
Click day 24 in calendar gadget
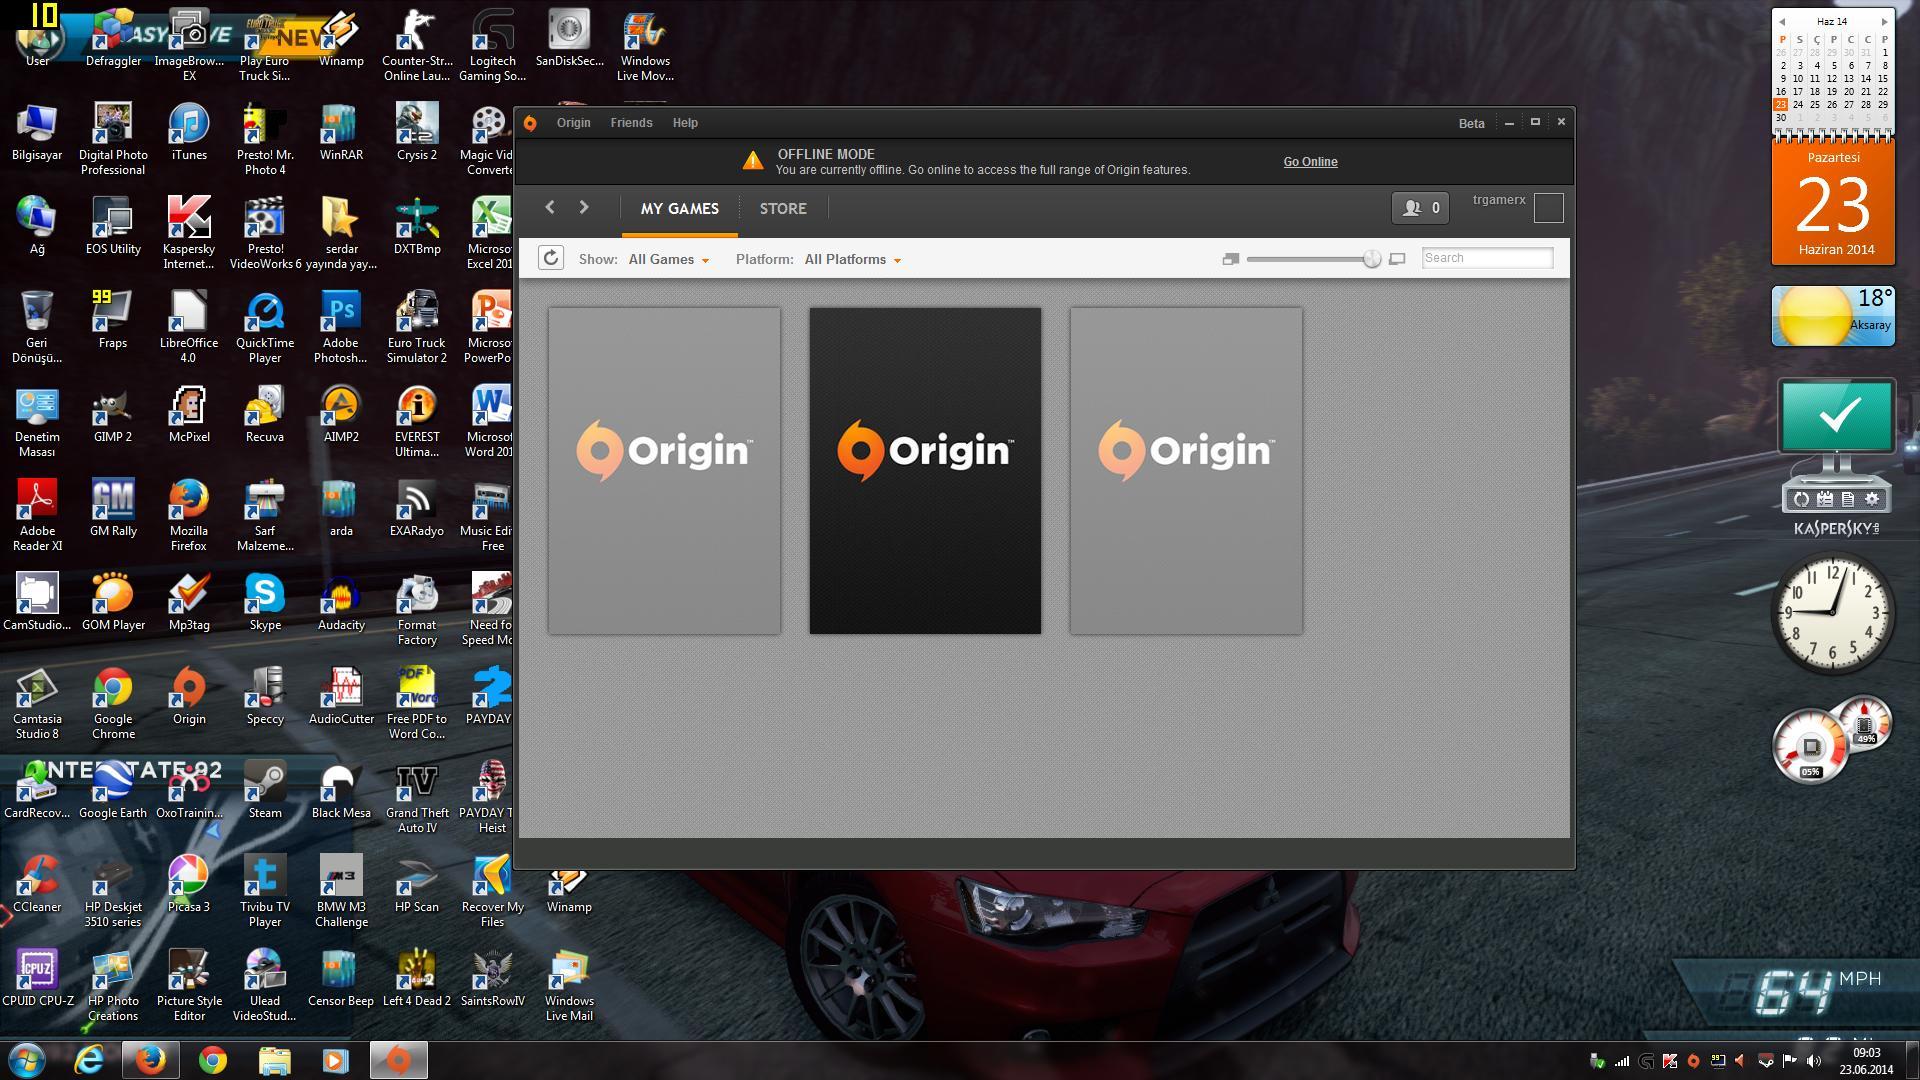1798,105
